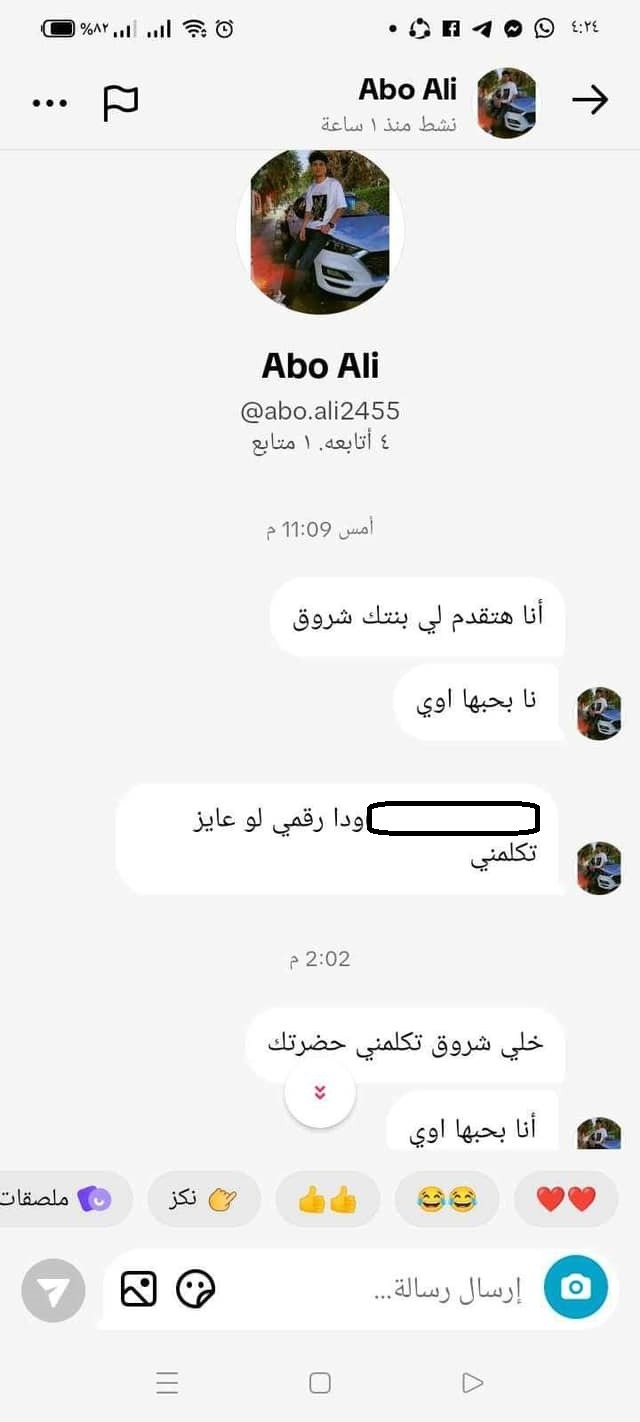Send the double thumbs up quick reply

point(328,1199)
